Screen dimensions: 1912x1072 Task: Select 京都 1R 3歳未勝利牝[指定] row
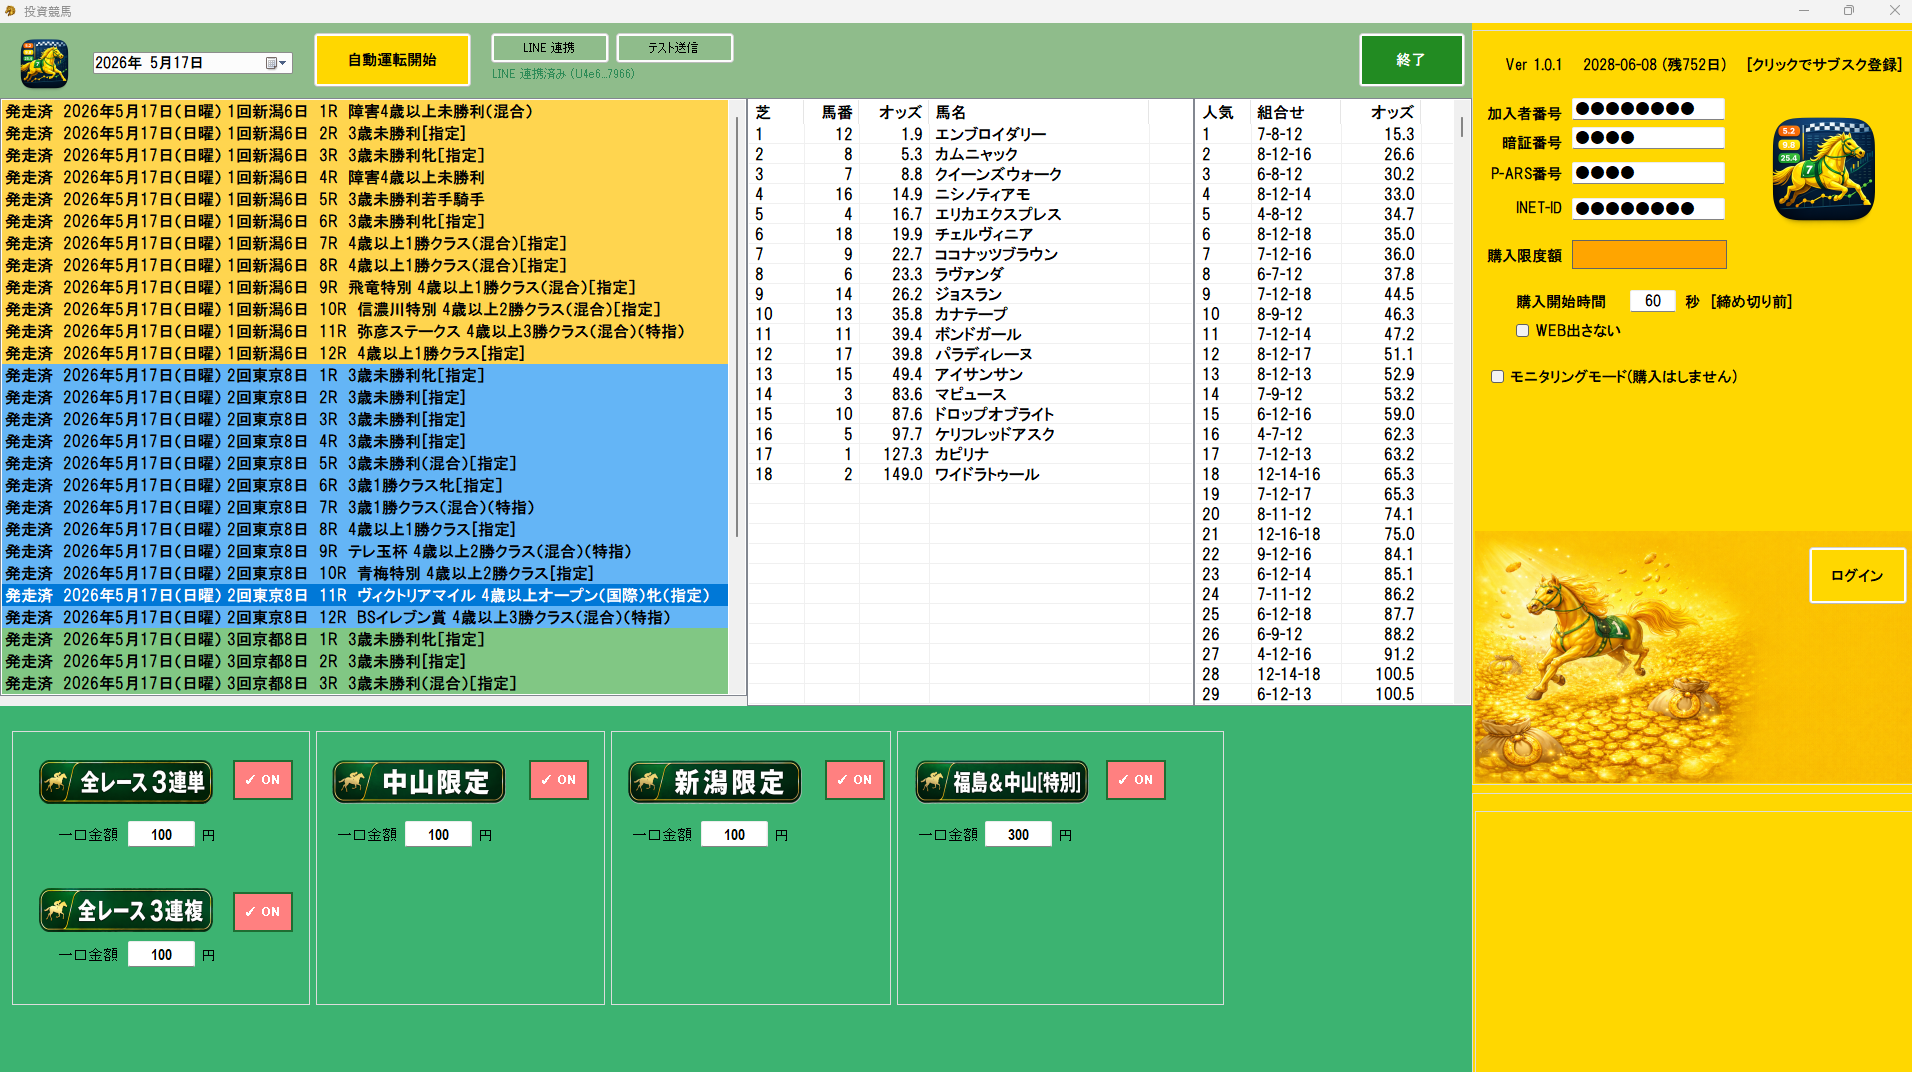pos(364,640)
